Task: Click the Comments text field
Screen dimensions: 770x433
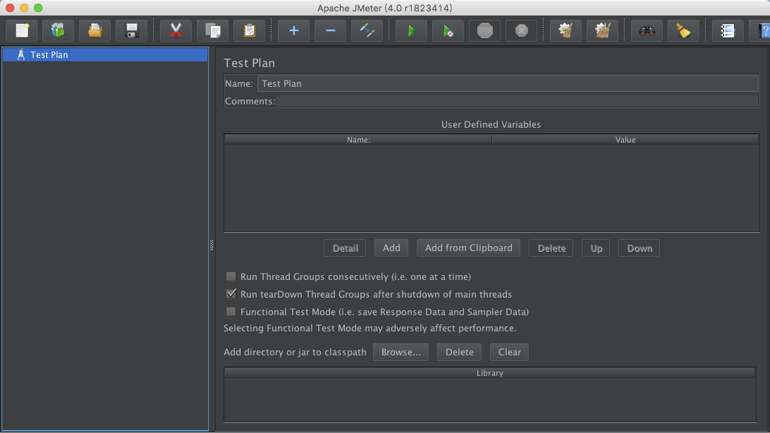Action: [517, 101]
